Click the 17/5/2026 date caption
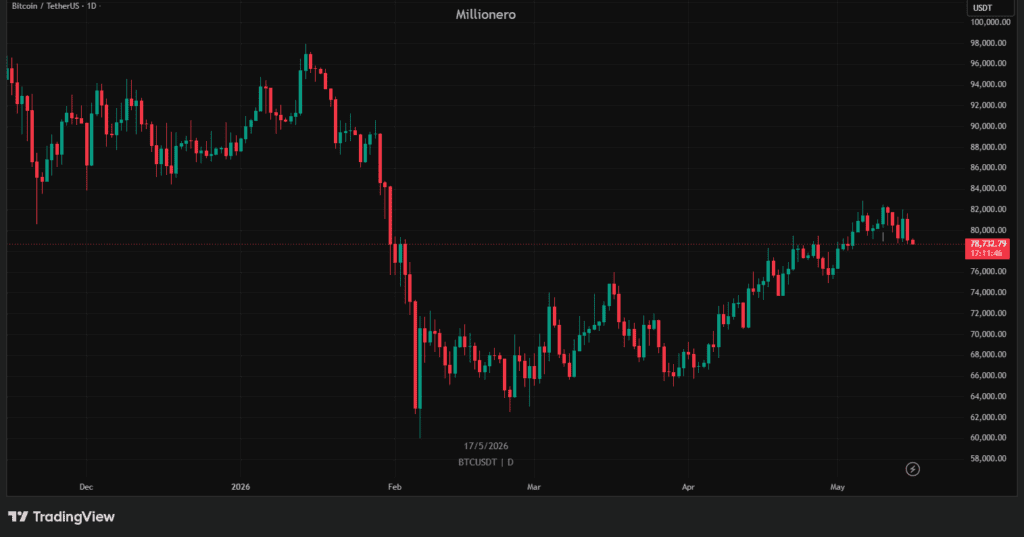Viewport: 1024px width, 537px height. point(485,446)
